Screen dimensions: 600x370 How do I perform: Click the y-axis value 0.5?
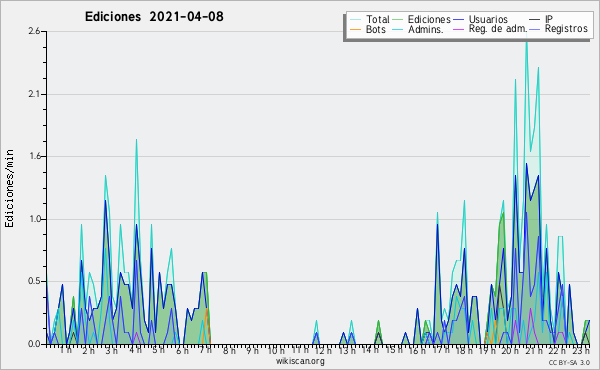[x=34, y=282]
